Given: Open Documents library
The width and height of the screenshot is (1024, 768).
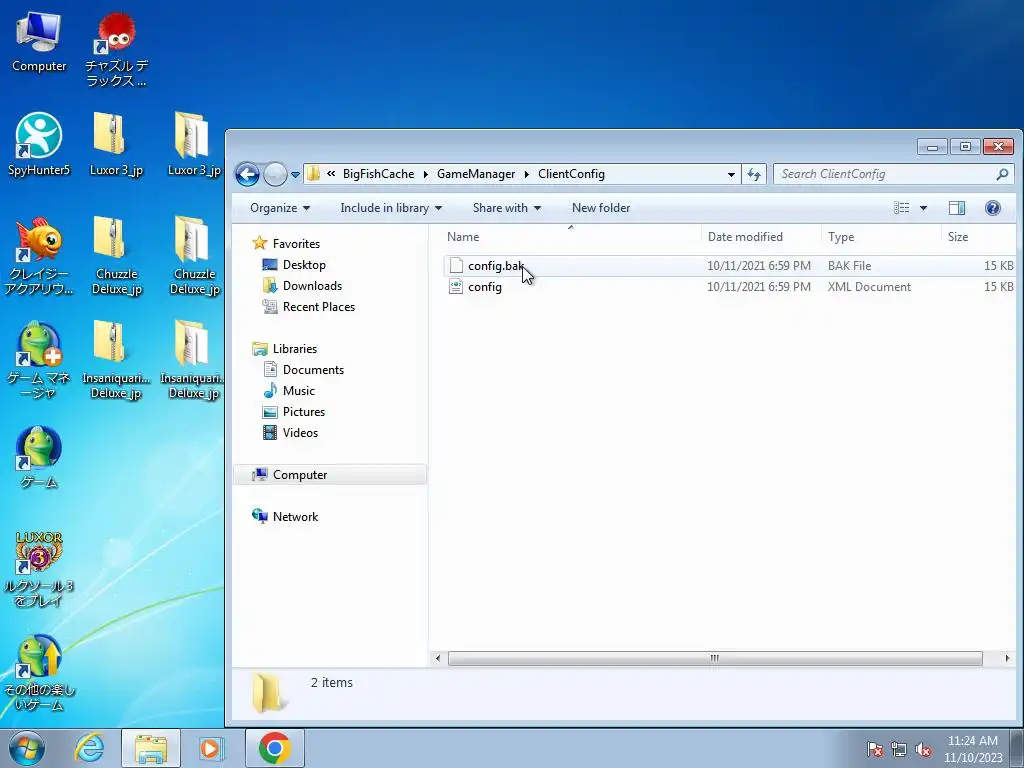Looking at the screenshot, I should click(x=313, y=370).
